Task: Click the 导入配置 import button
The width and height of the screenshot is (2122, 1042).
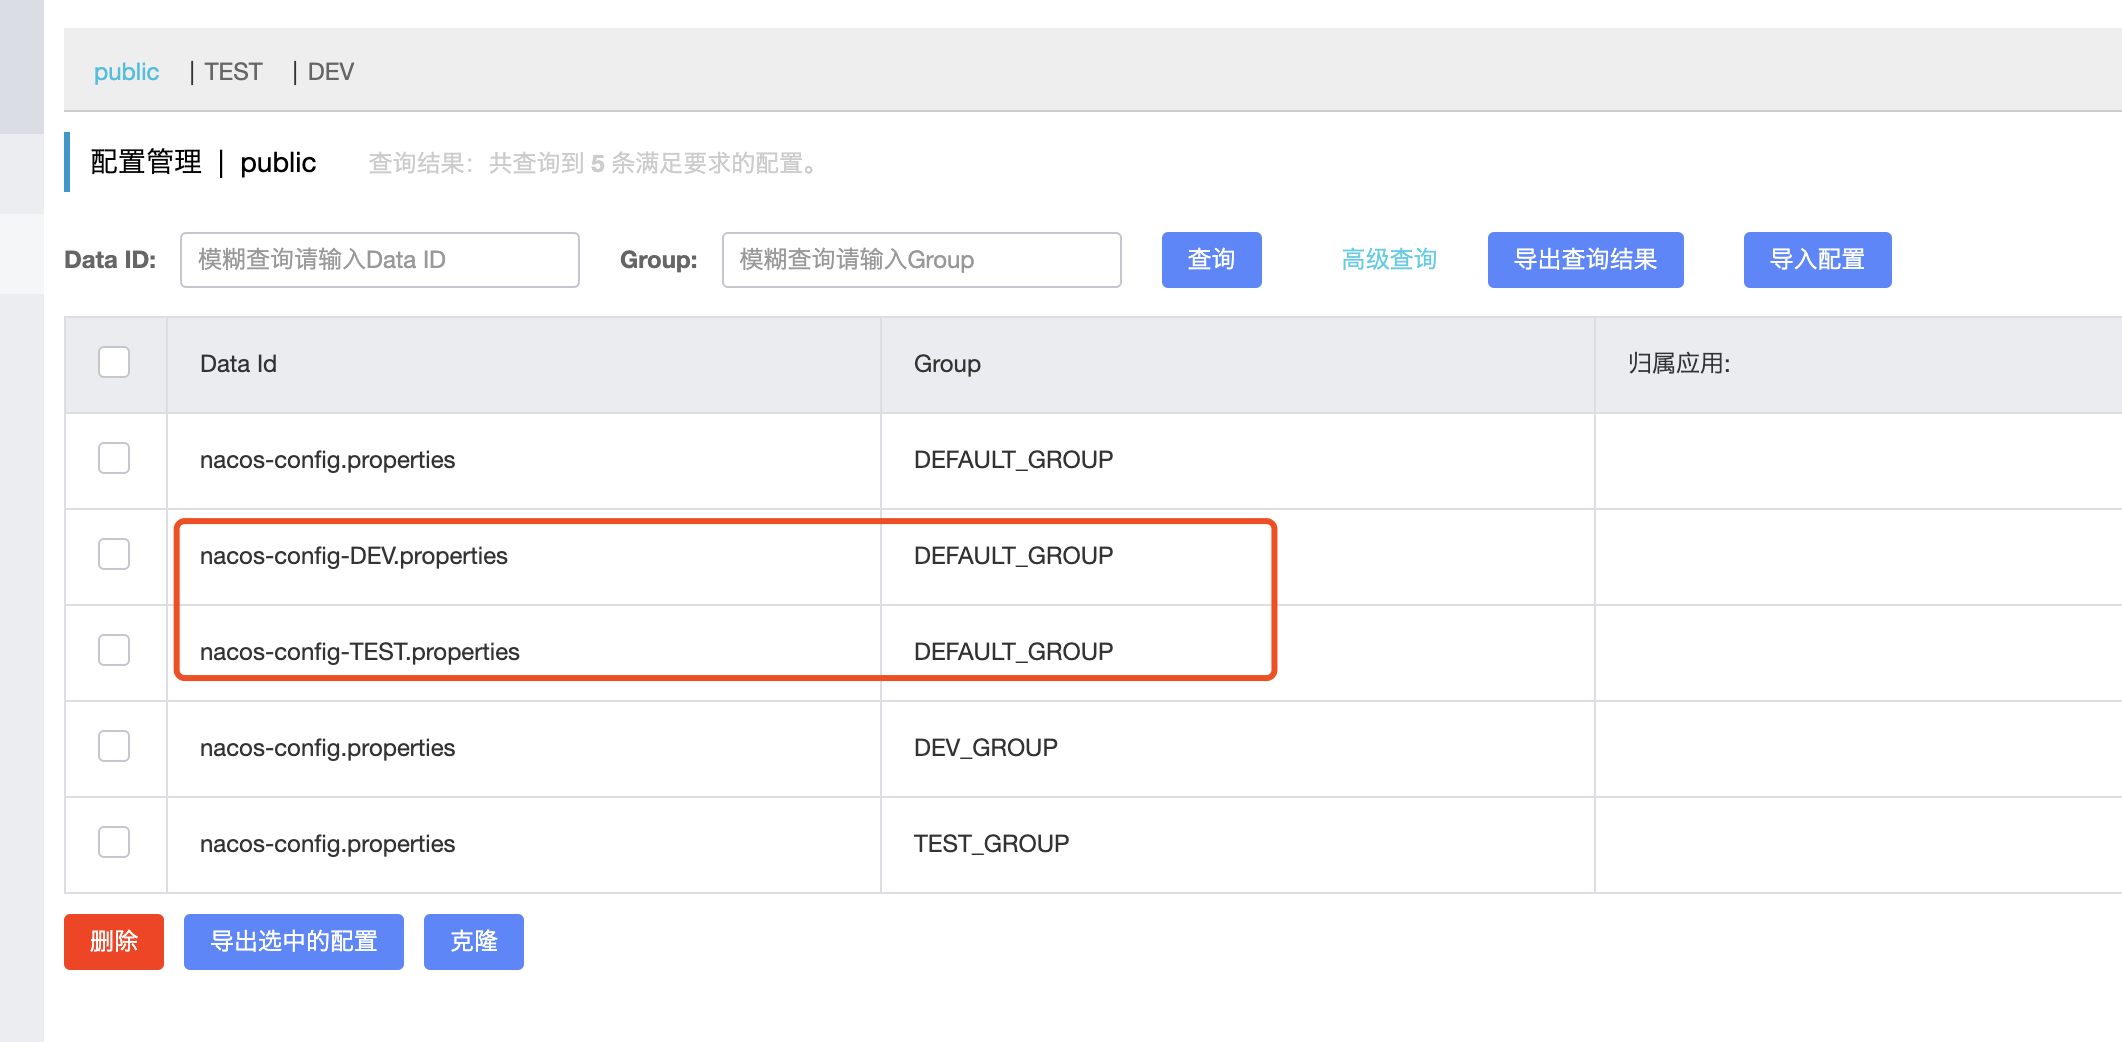Action: (x=1817, y=260)
